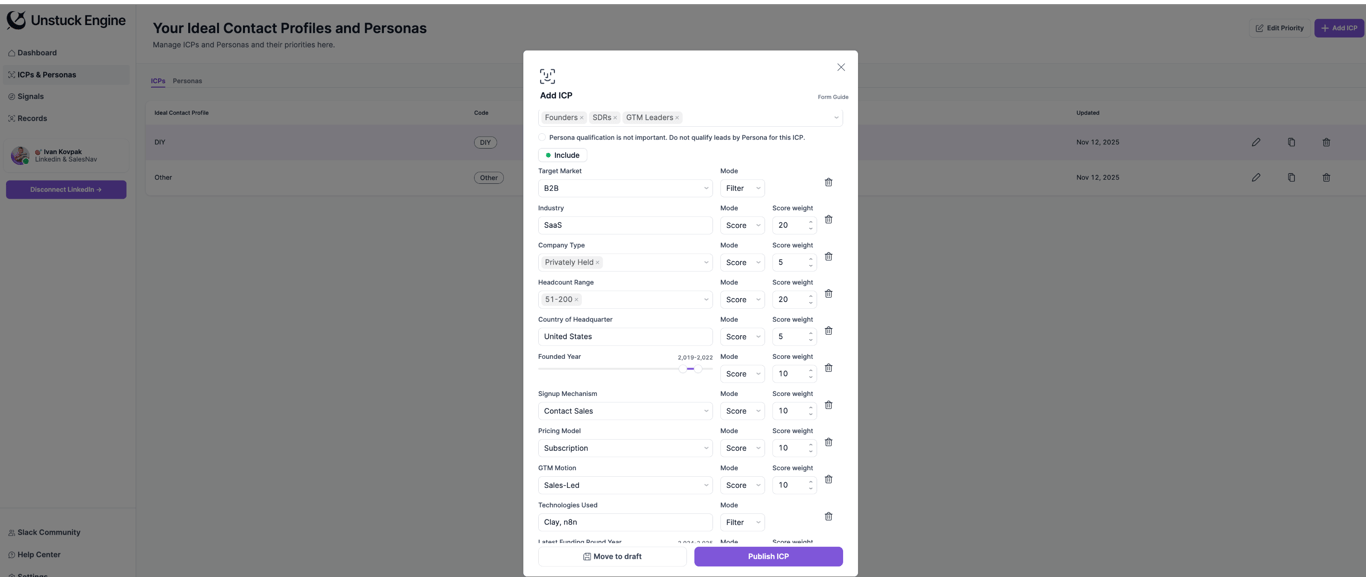Click the Publish ICP button

[768, 557]
